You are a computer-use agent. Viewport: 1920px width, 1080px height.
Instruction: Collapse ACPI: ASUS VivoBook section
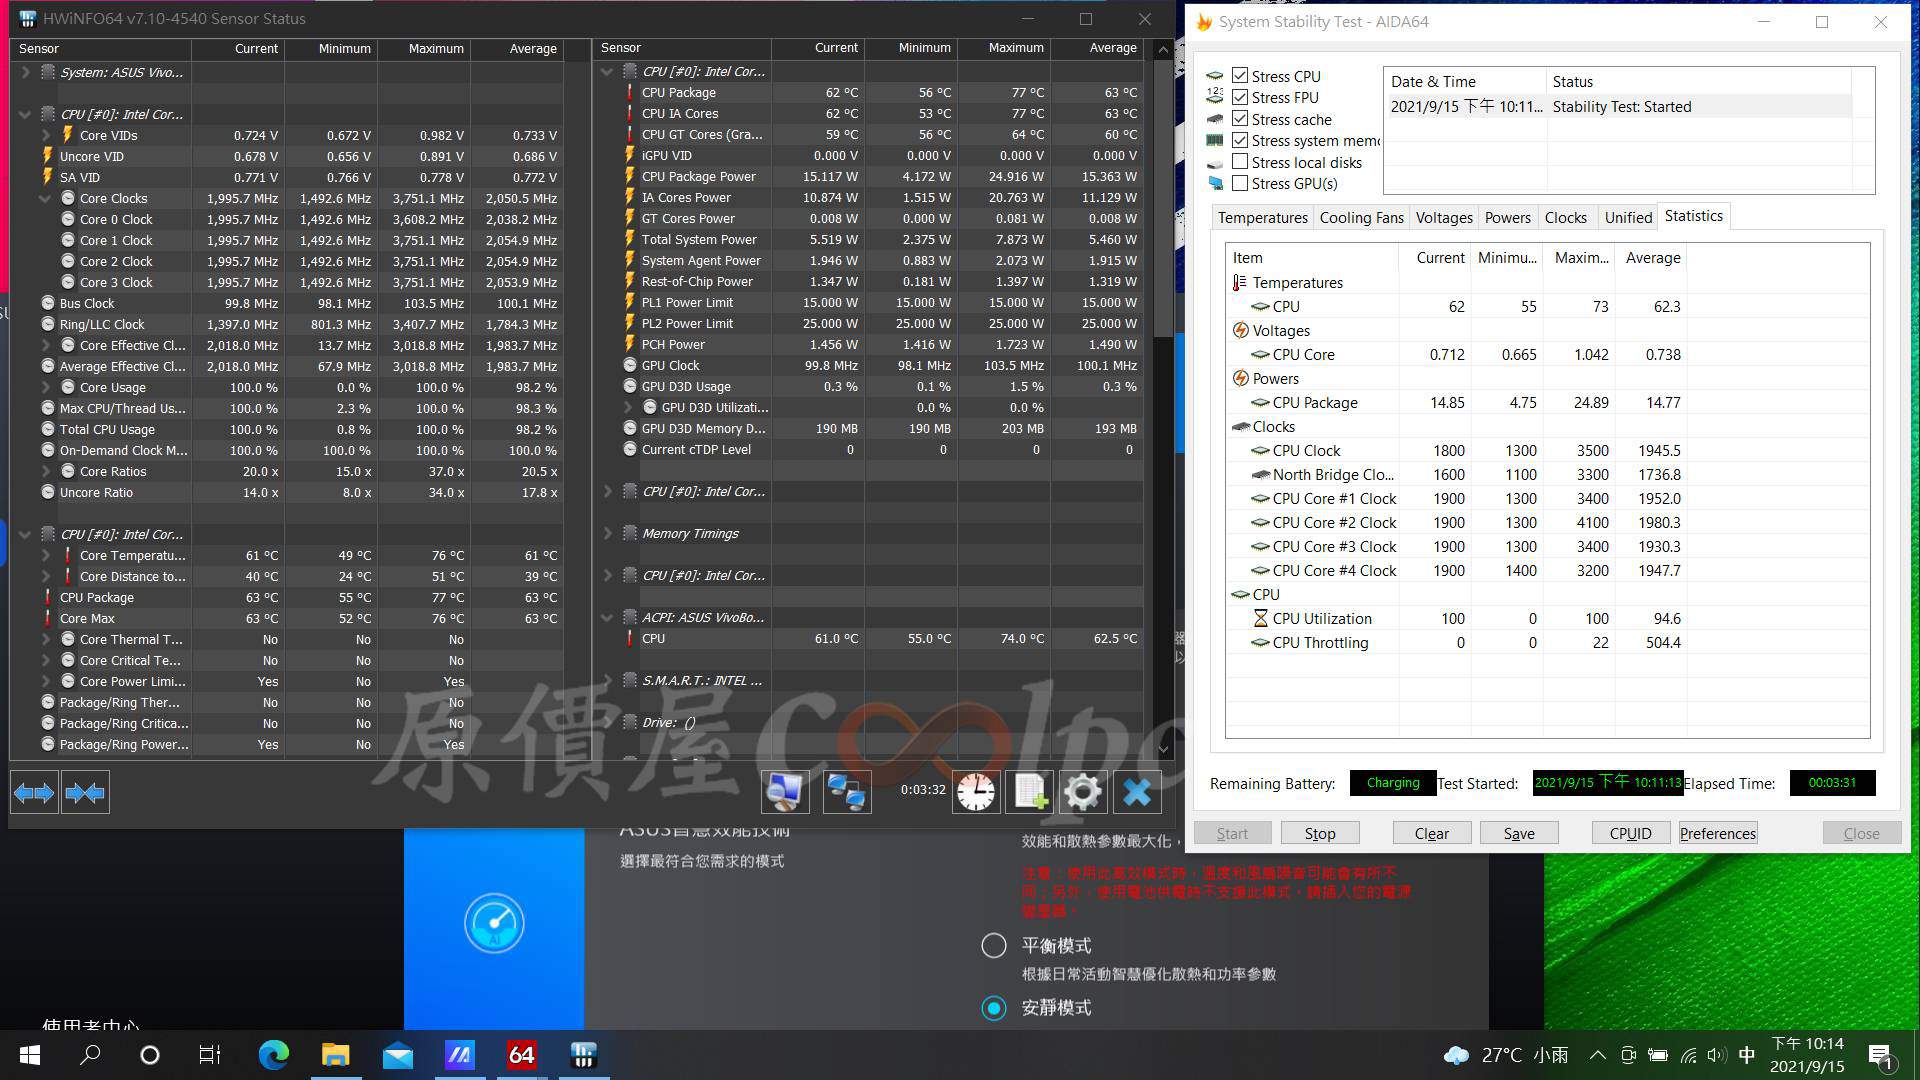coord(607,617)
